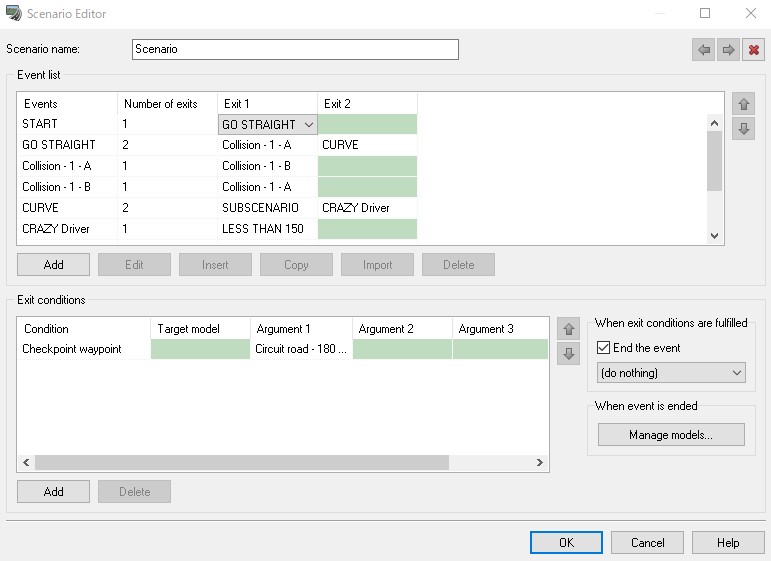Image resolution: width=771 pixels, height=561 pixels.
Task: Click the SUBSCENARIO exit cell
Action: coord(267,208)
